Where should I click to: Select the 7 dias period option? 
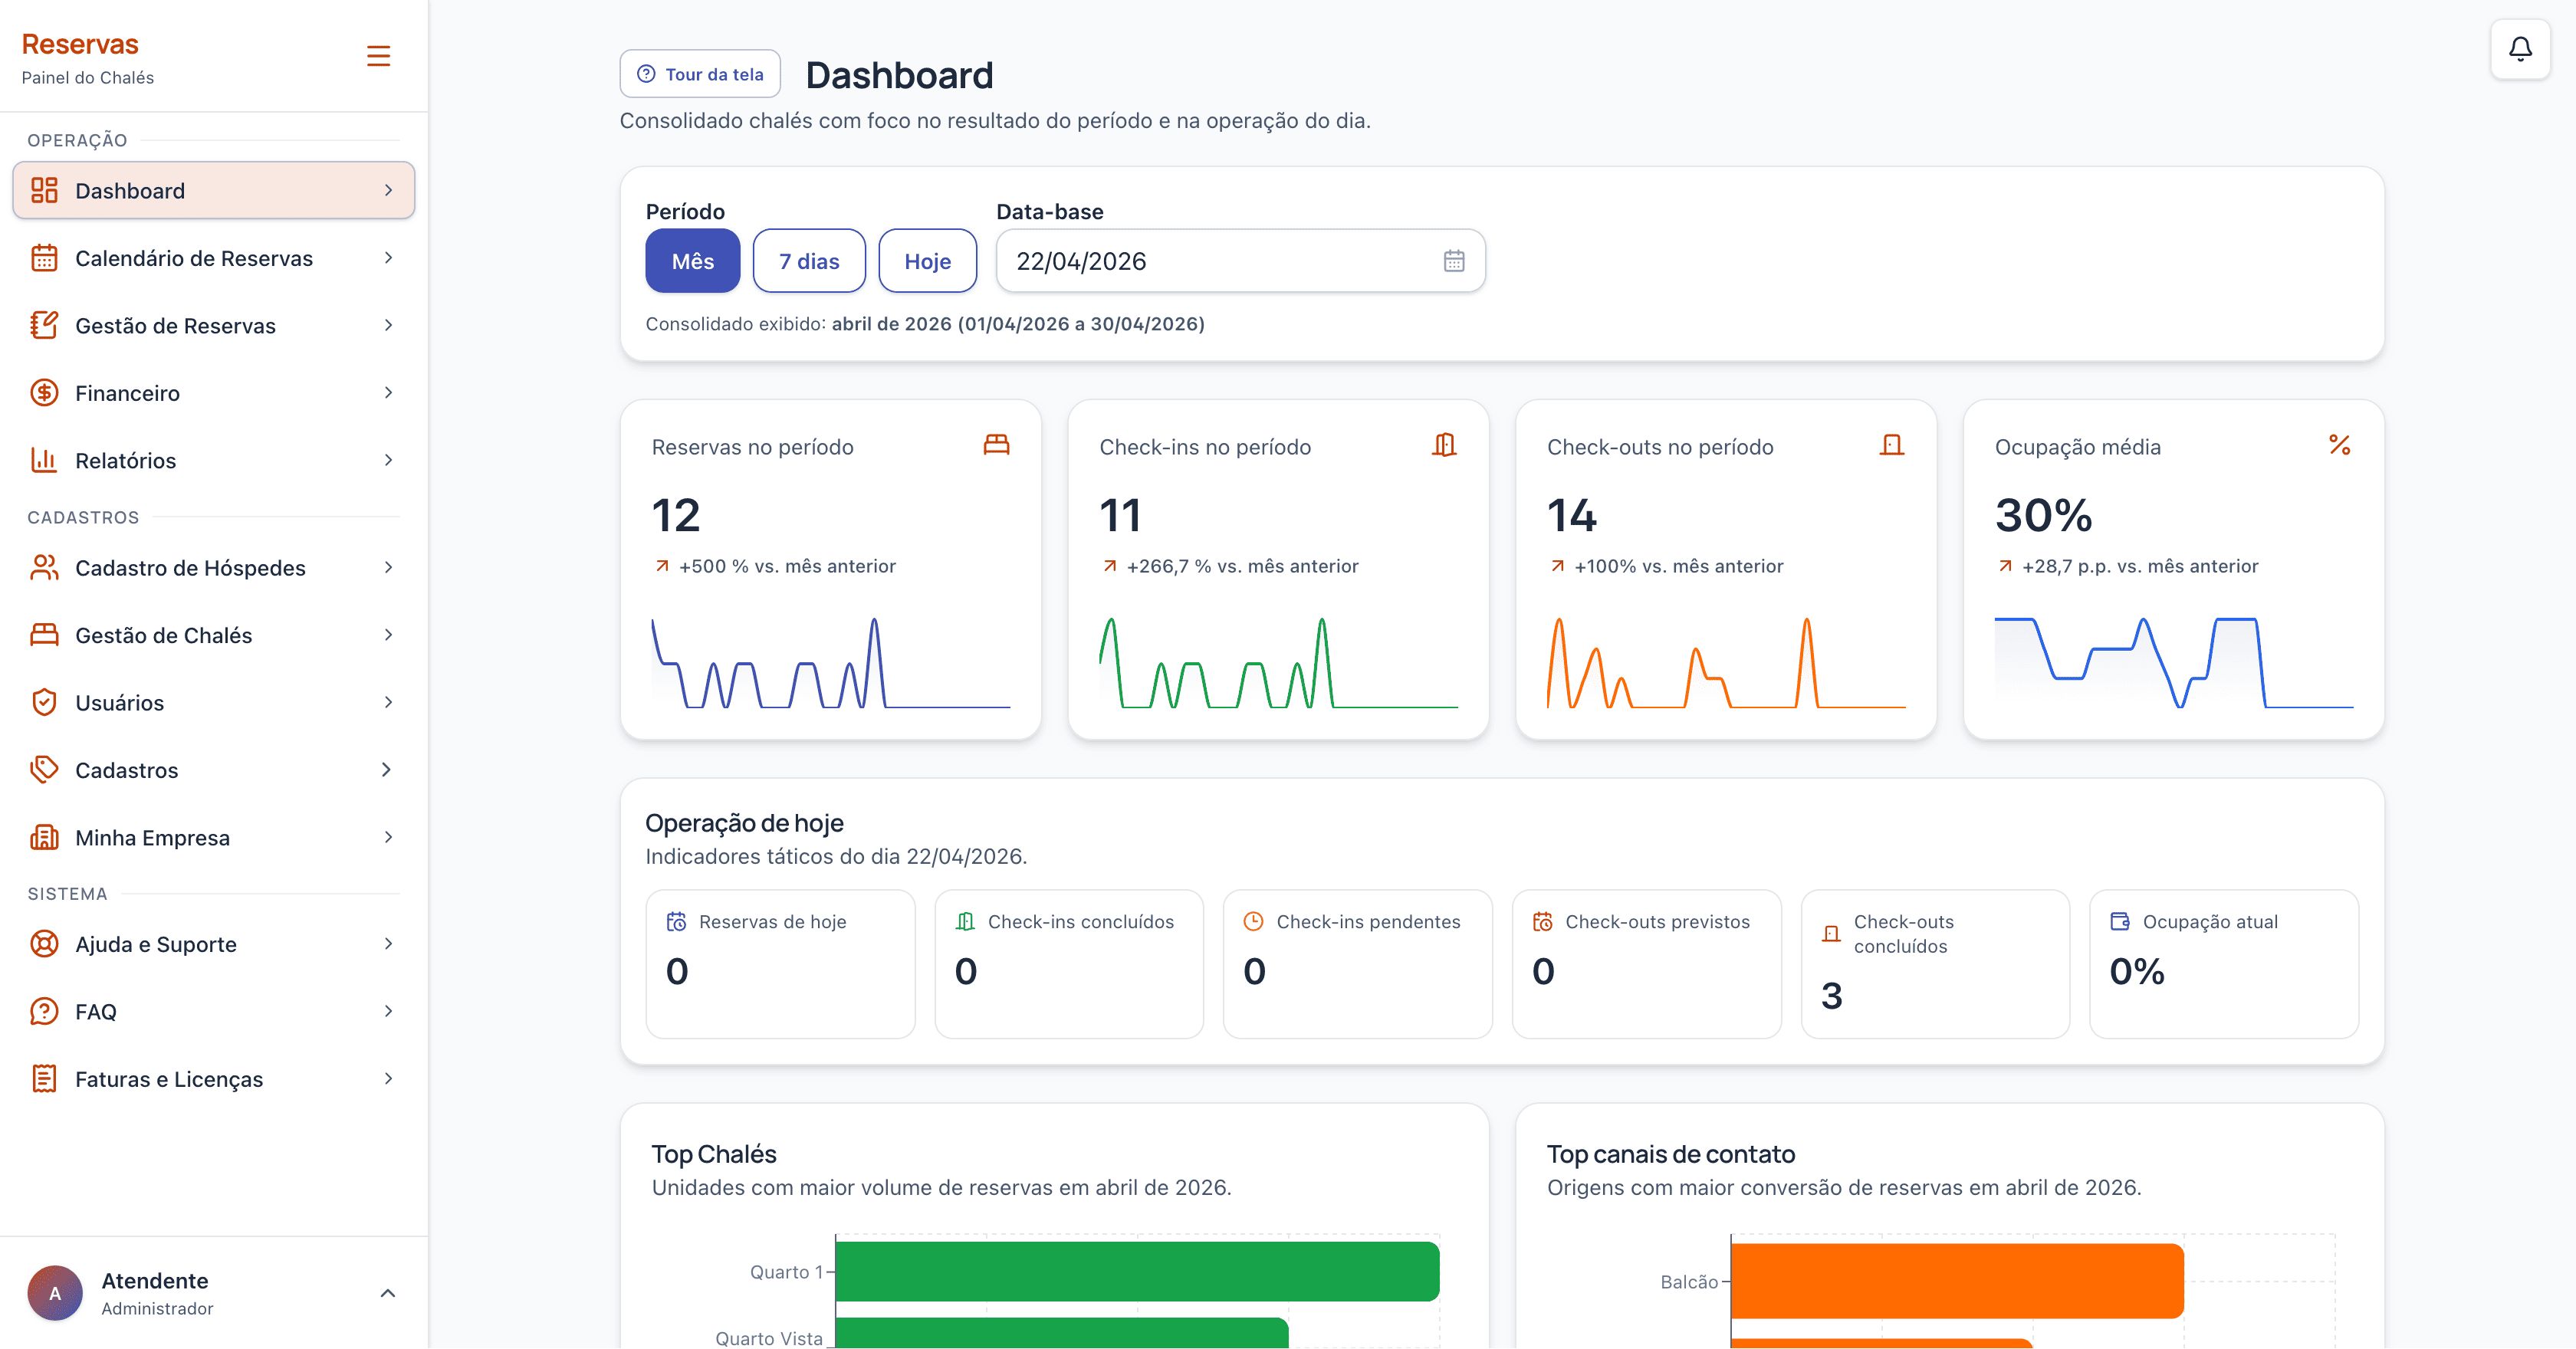(809, 261)
